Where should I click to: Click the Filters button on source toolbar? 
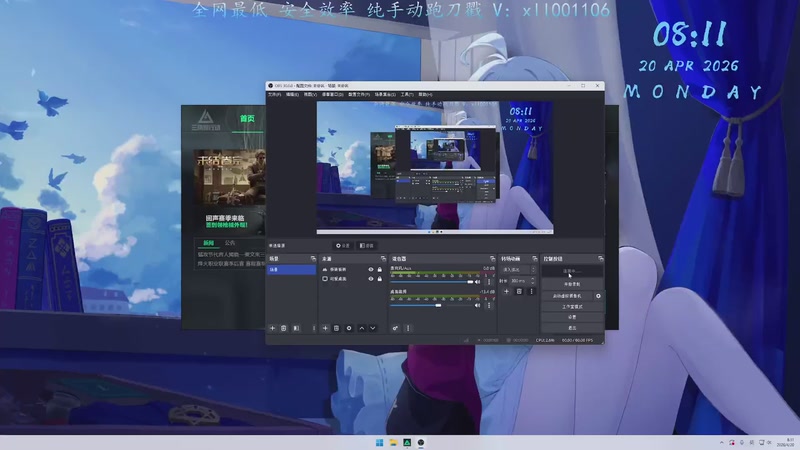(x=367, y=245)
